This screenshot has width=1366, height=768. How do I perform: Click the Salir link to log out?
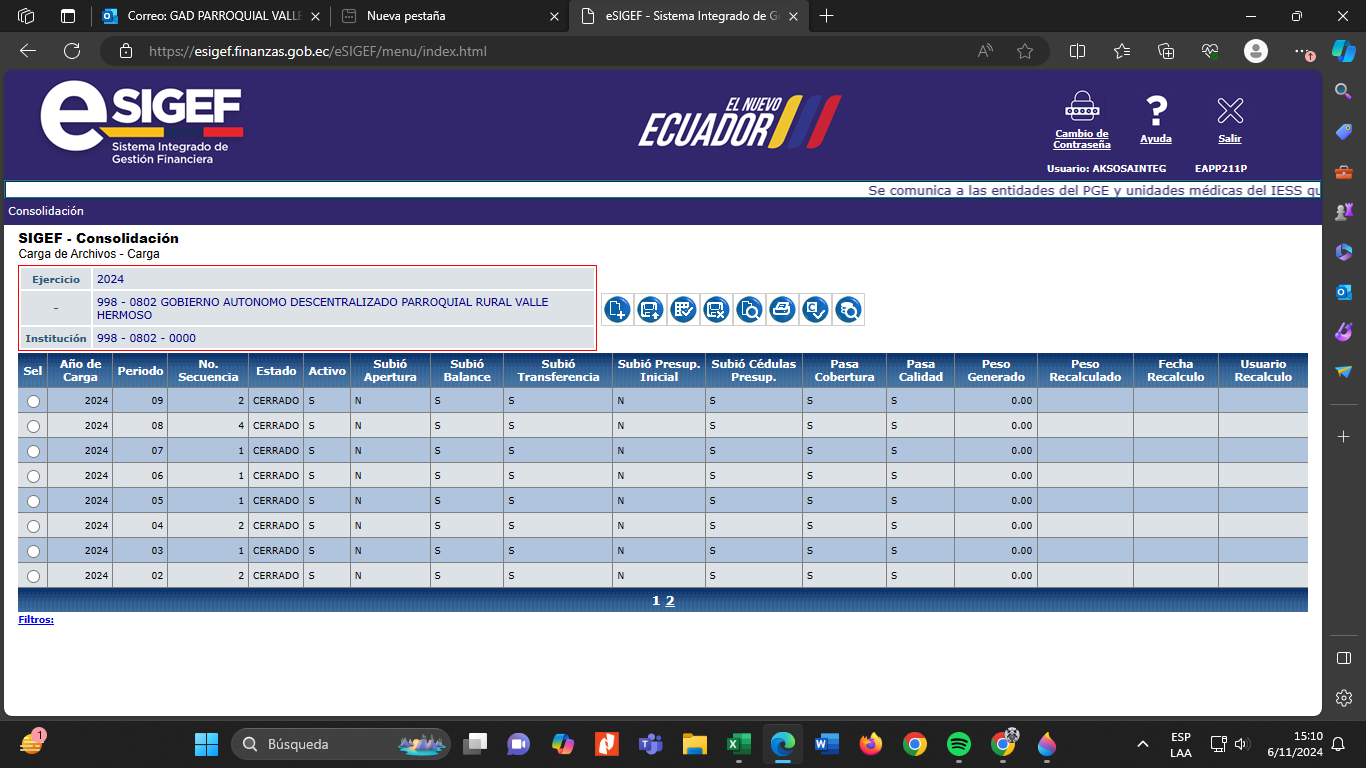[1229, 139]
